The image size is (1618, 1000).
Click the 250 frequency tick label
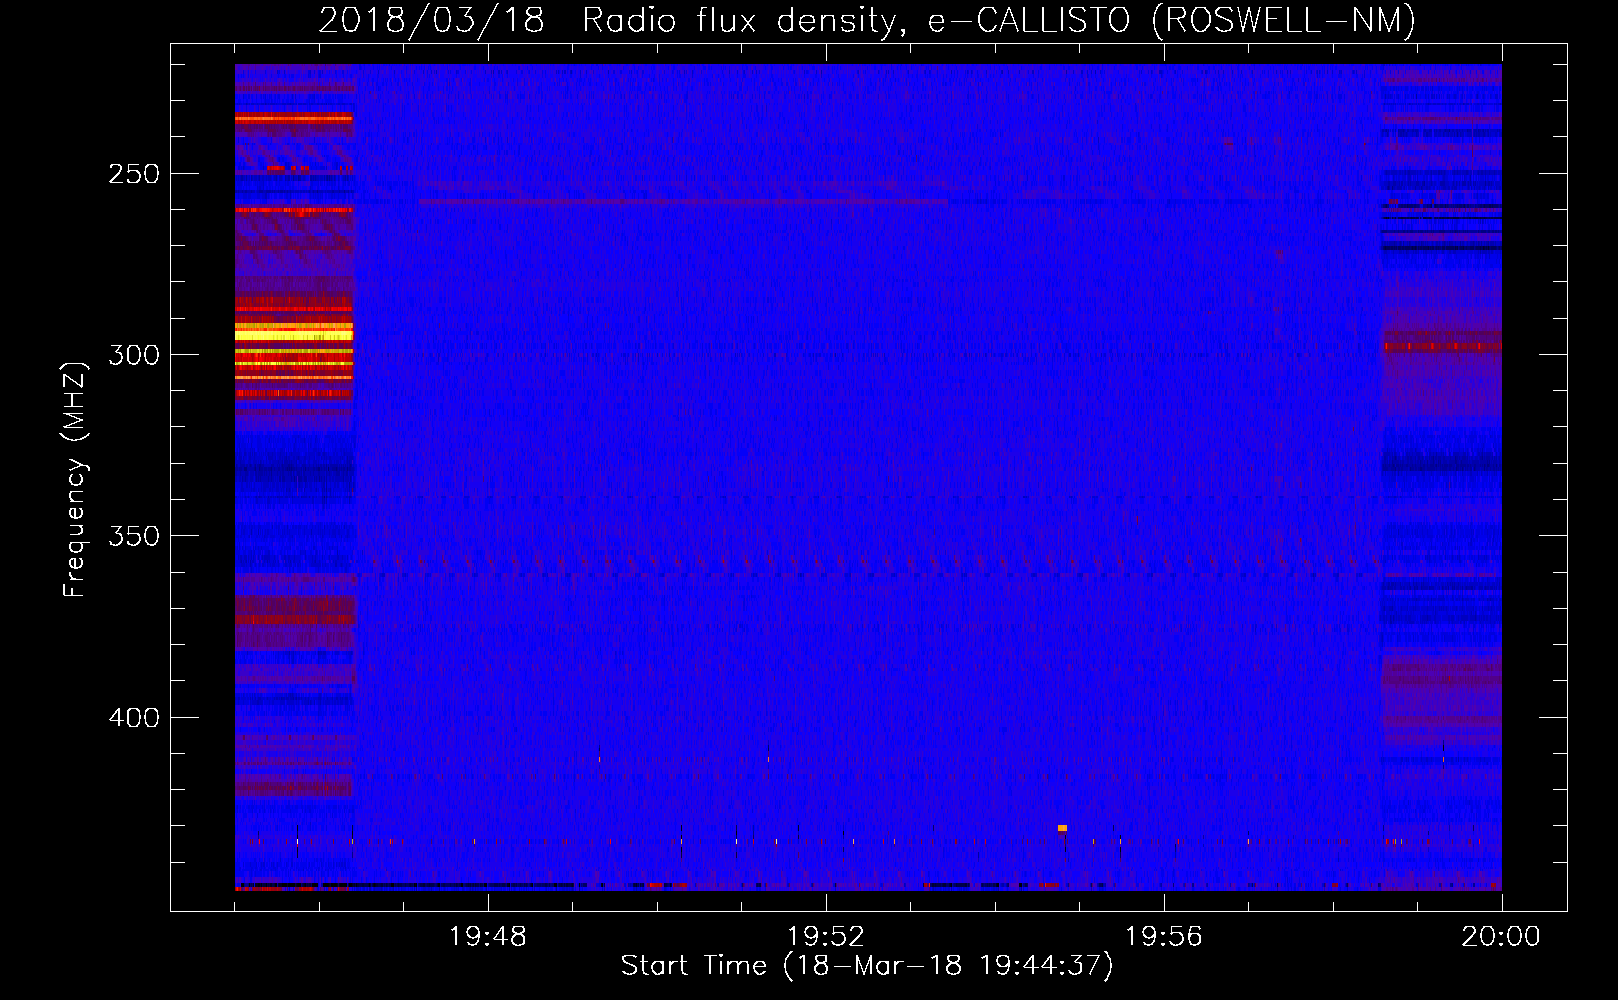coord(134,174)
